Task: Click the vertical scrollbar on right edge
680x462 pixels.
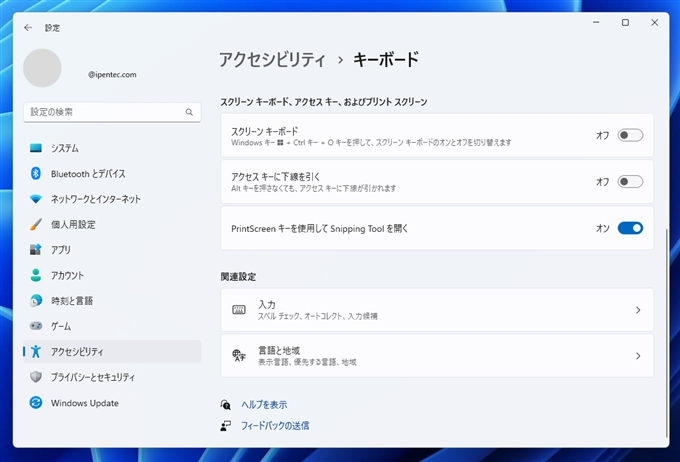Action: (667, 333)
